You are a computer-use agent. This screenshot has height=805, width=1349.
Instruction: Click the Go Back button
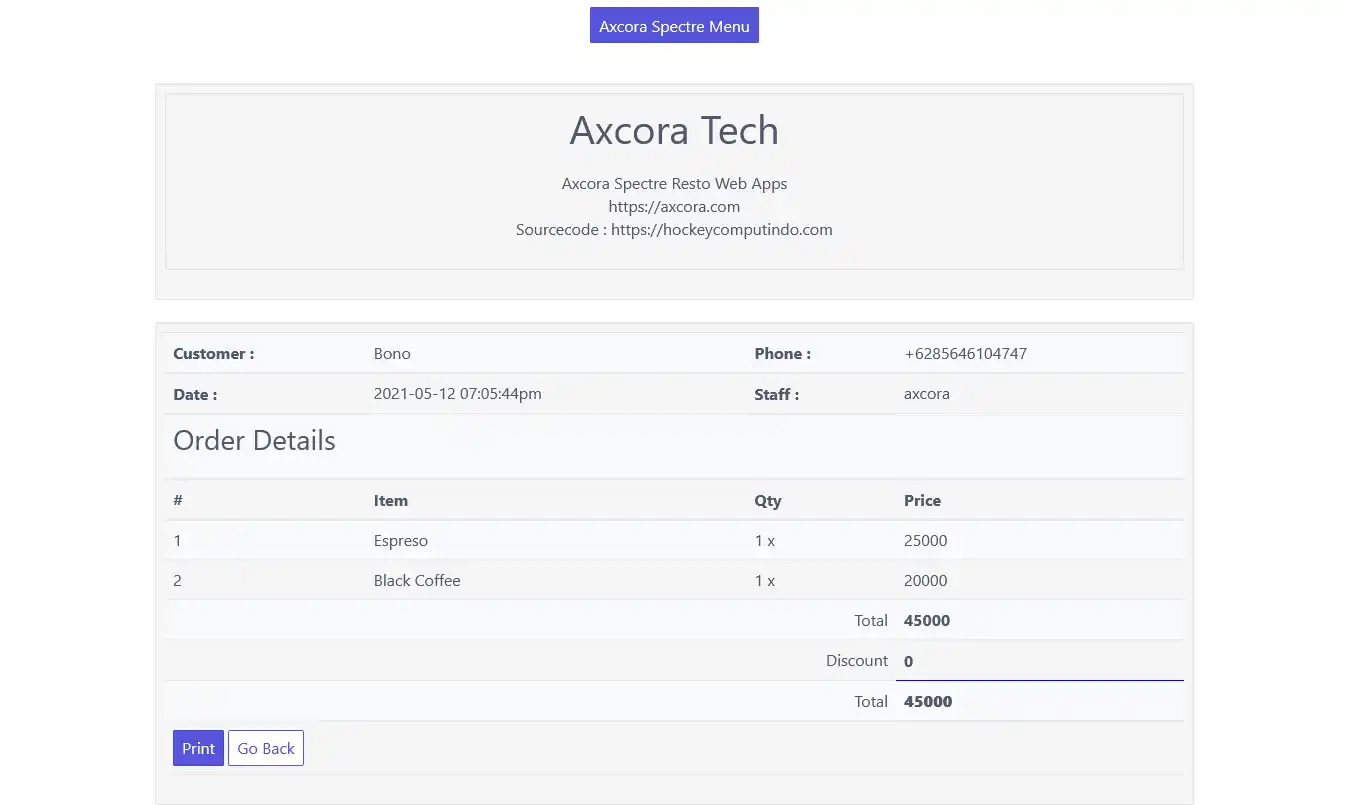[x=266, y=748]
